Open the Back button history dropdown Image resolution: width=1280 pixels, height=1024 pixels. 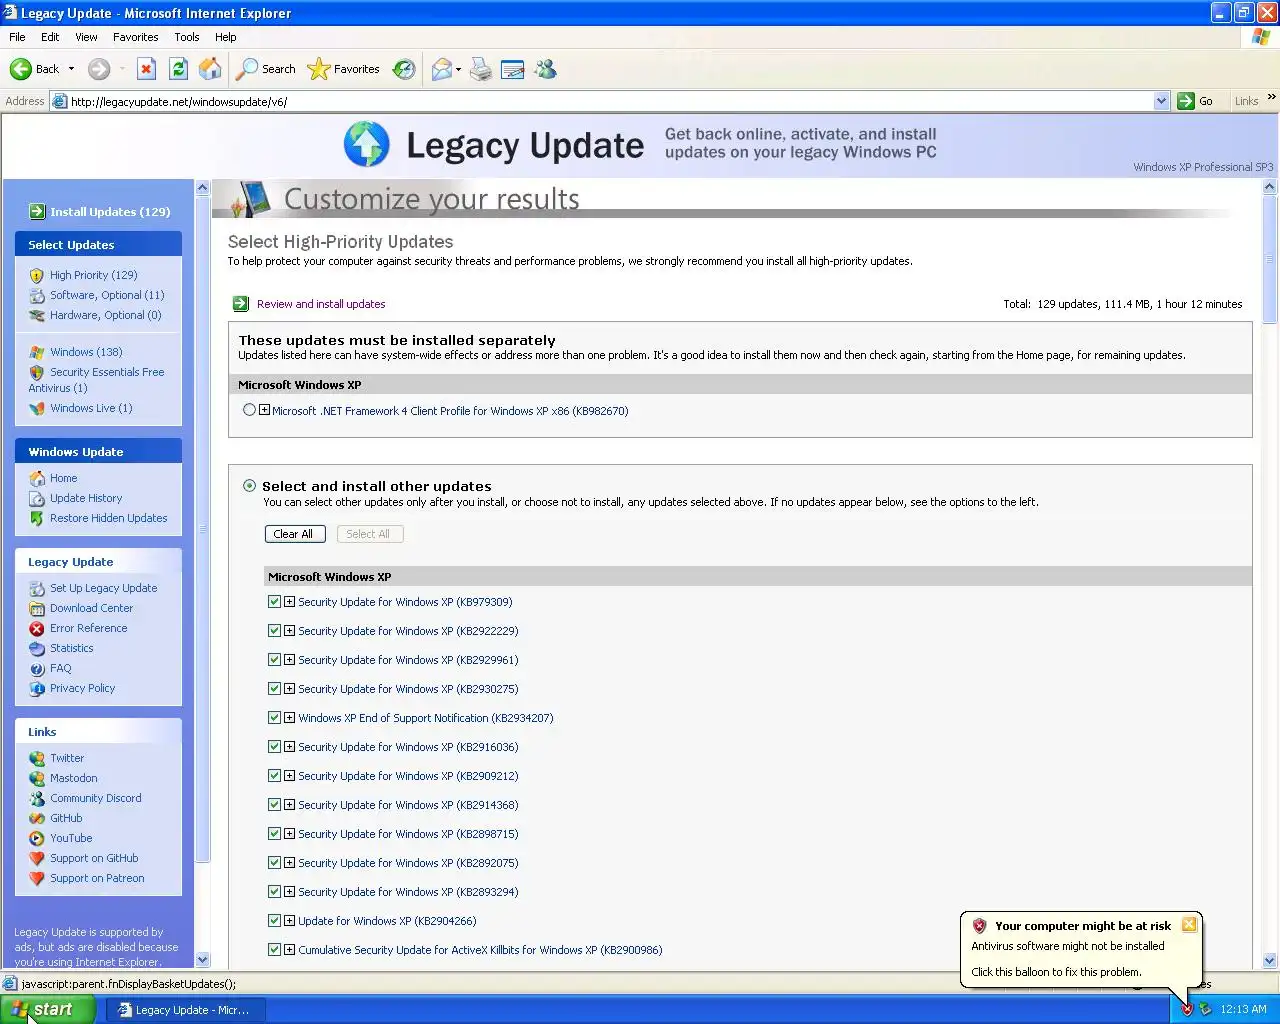71,69
